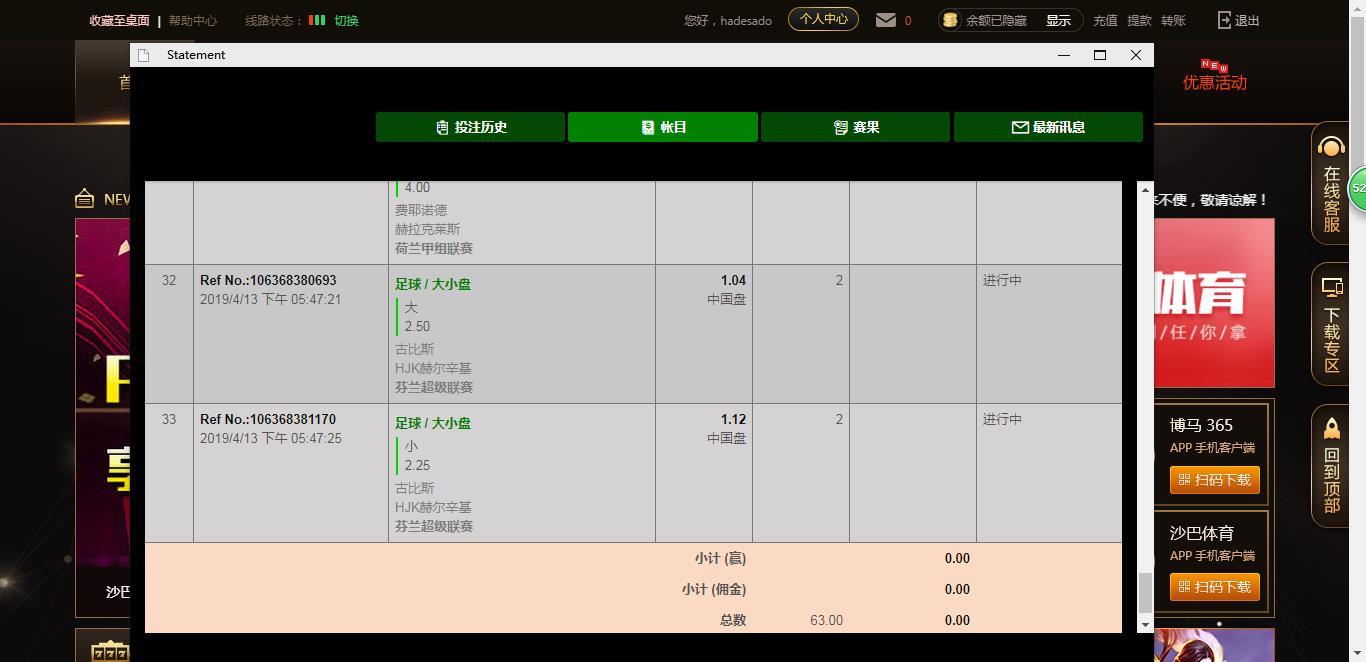Click 博马 365 扫码下载 button
Viewport: 1366px width, 662px height.
click(x=1214, y=480)
